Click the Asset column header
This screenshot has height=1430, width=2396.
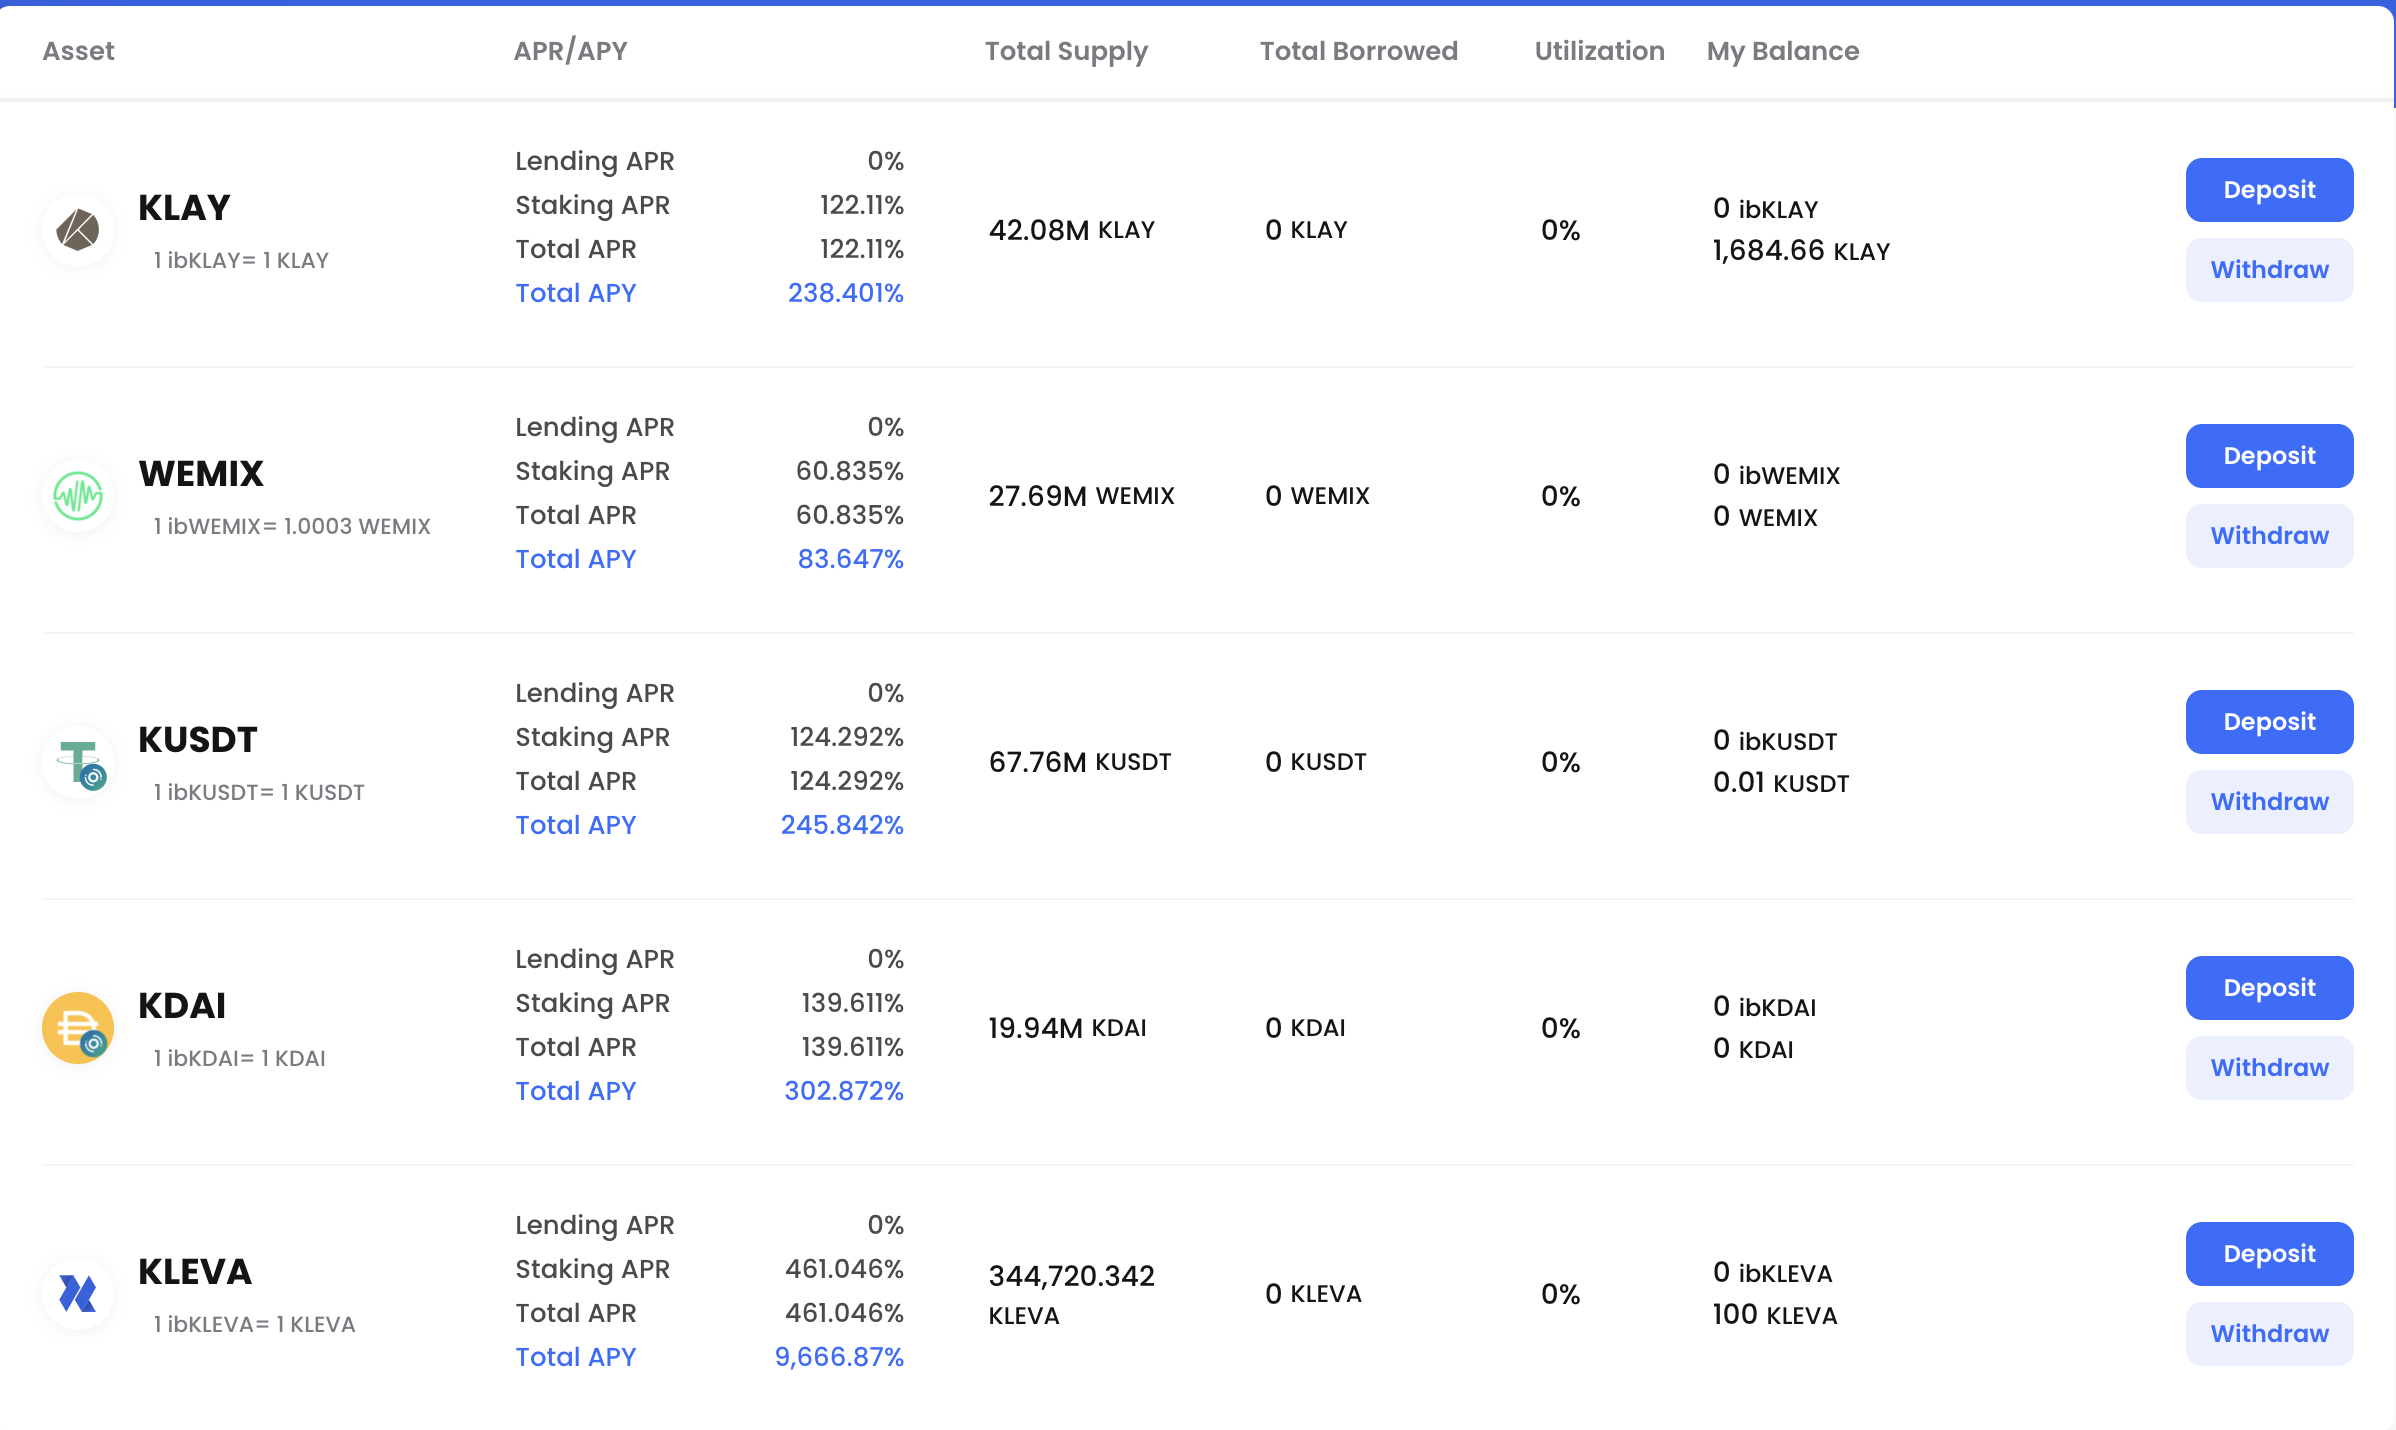(78, 51)
